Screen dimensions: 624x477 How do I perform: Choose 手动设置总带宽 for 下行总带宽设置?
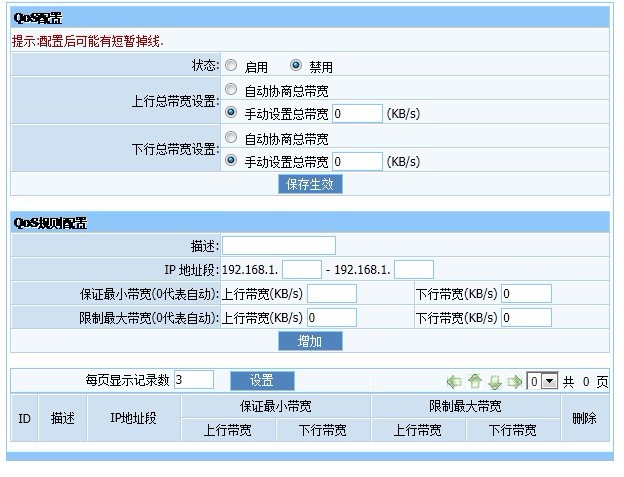[x=231, y=160]
